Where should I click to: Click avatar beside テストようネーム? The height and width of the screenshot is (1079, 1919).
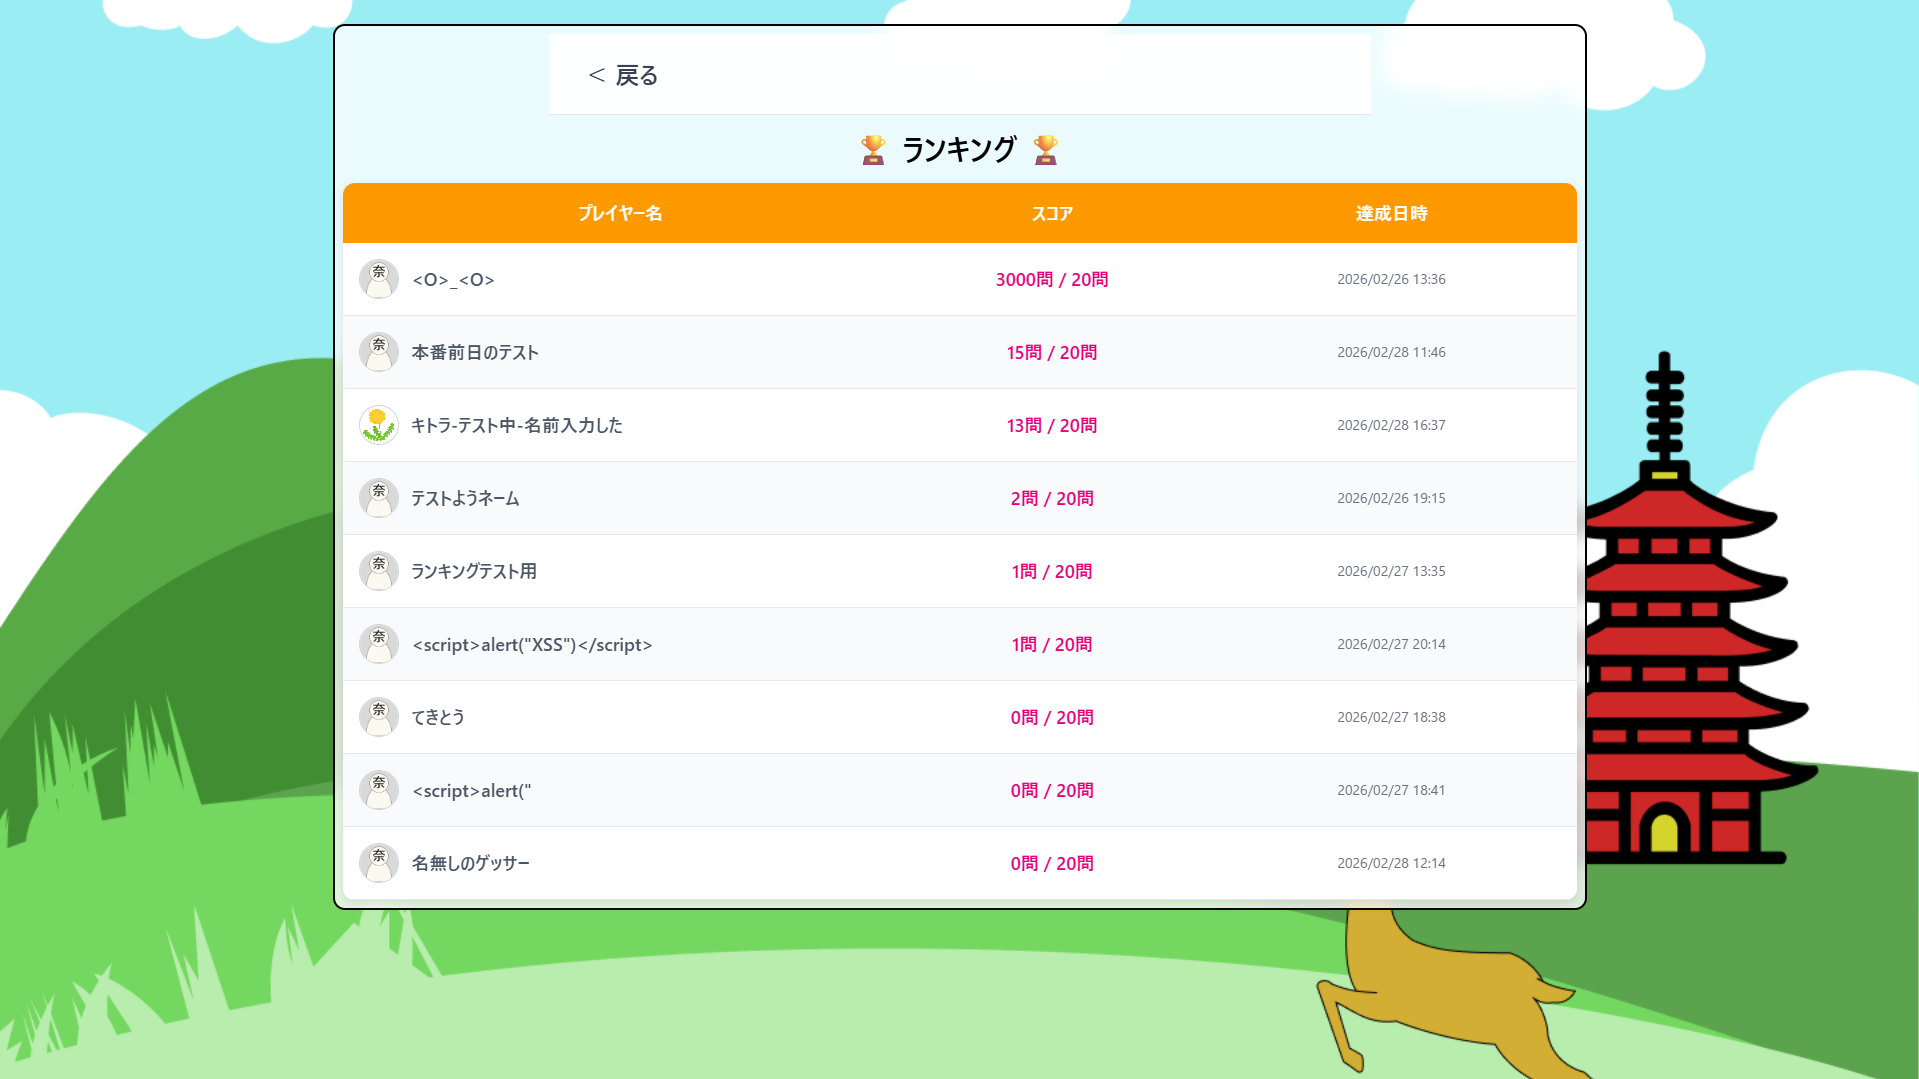(379, 499)
